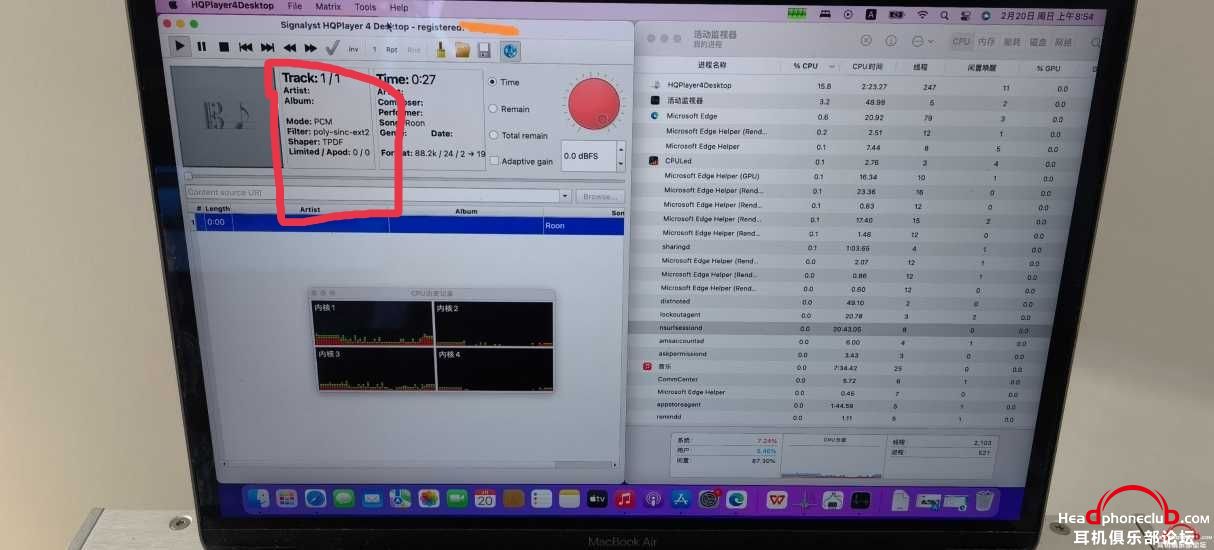Select the Microsoft Edge process row

(x=858, y=116)
